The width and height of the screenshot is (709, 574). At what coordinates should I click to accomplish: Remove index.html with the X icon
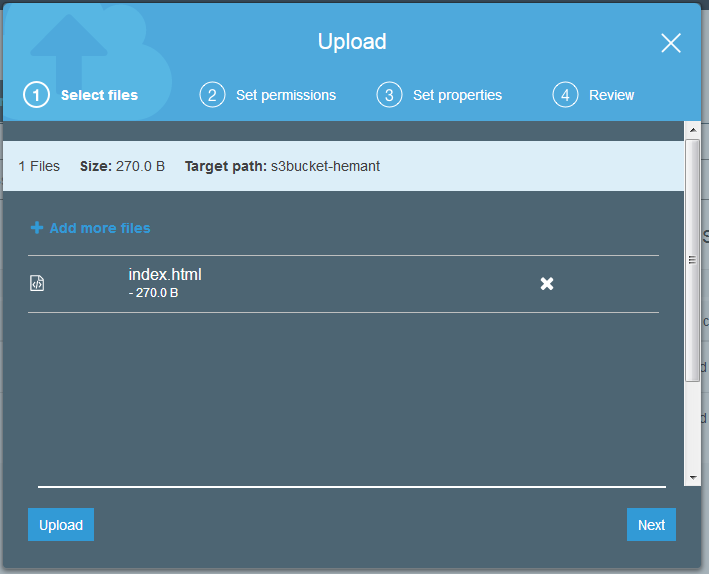tap(547, 284)
